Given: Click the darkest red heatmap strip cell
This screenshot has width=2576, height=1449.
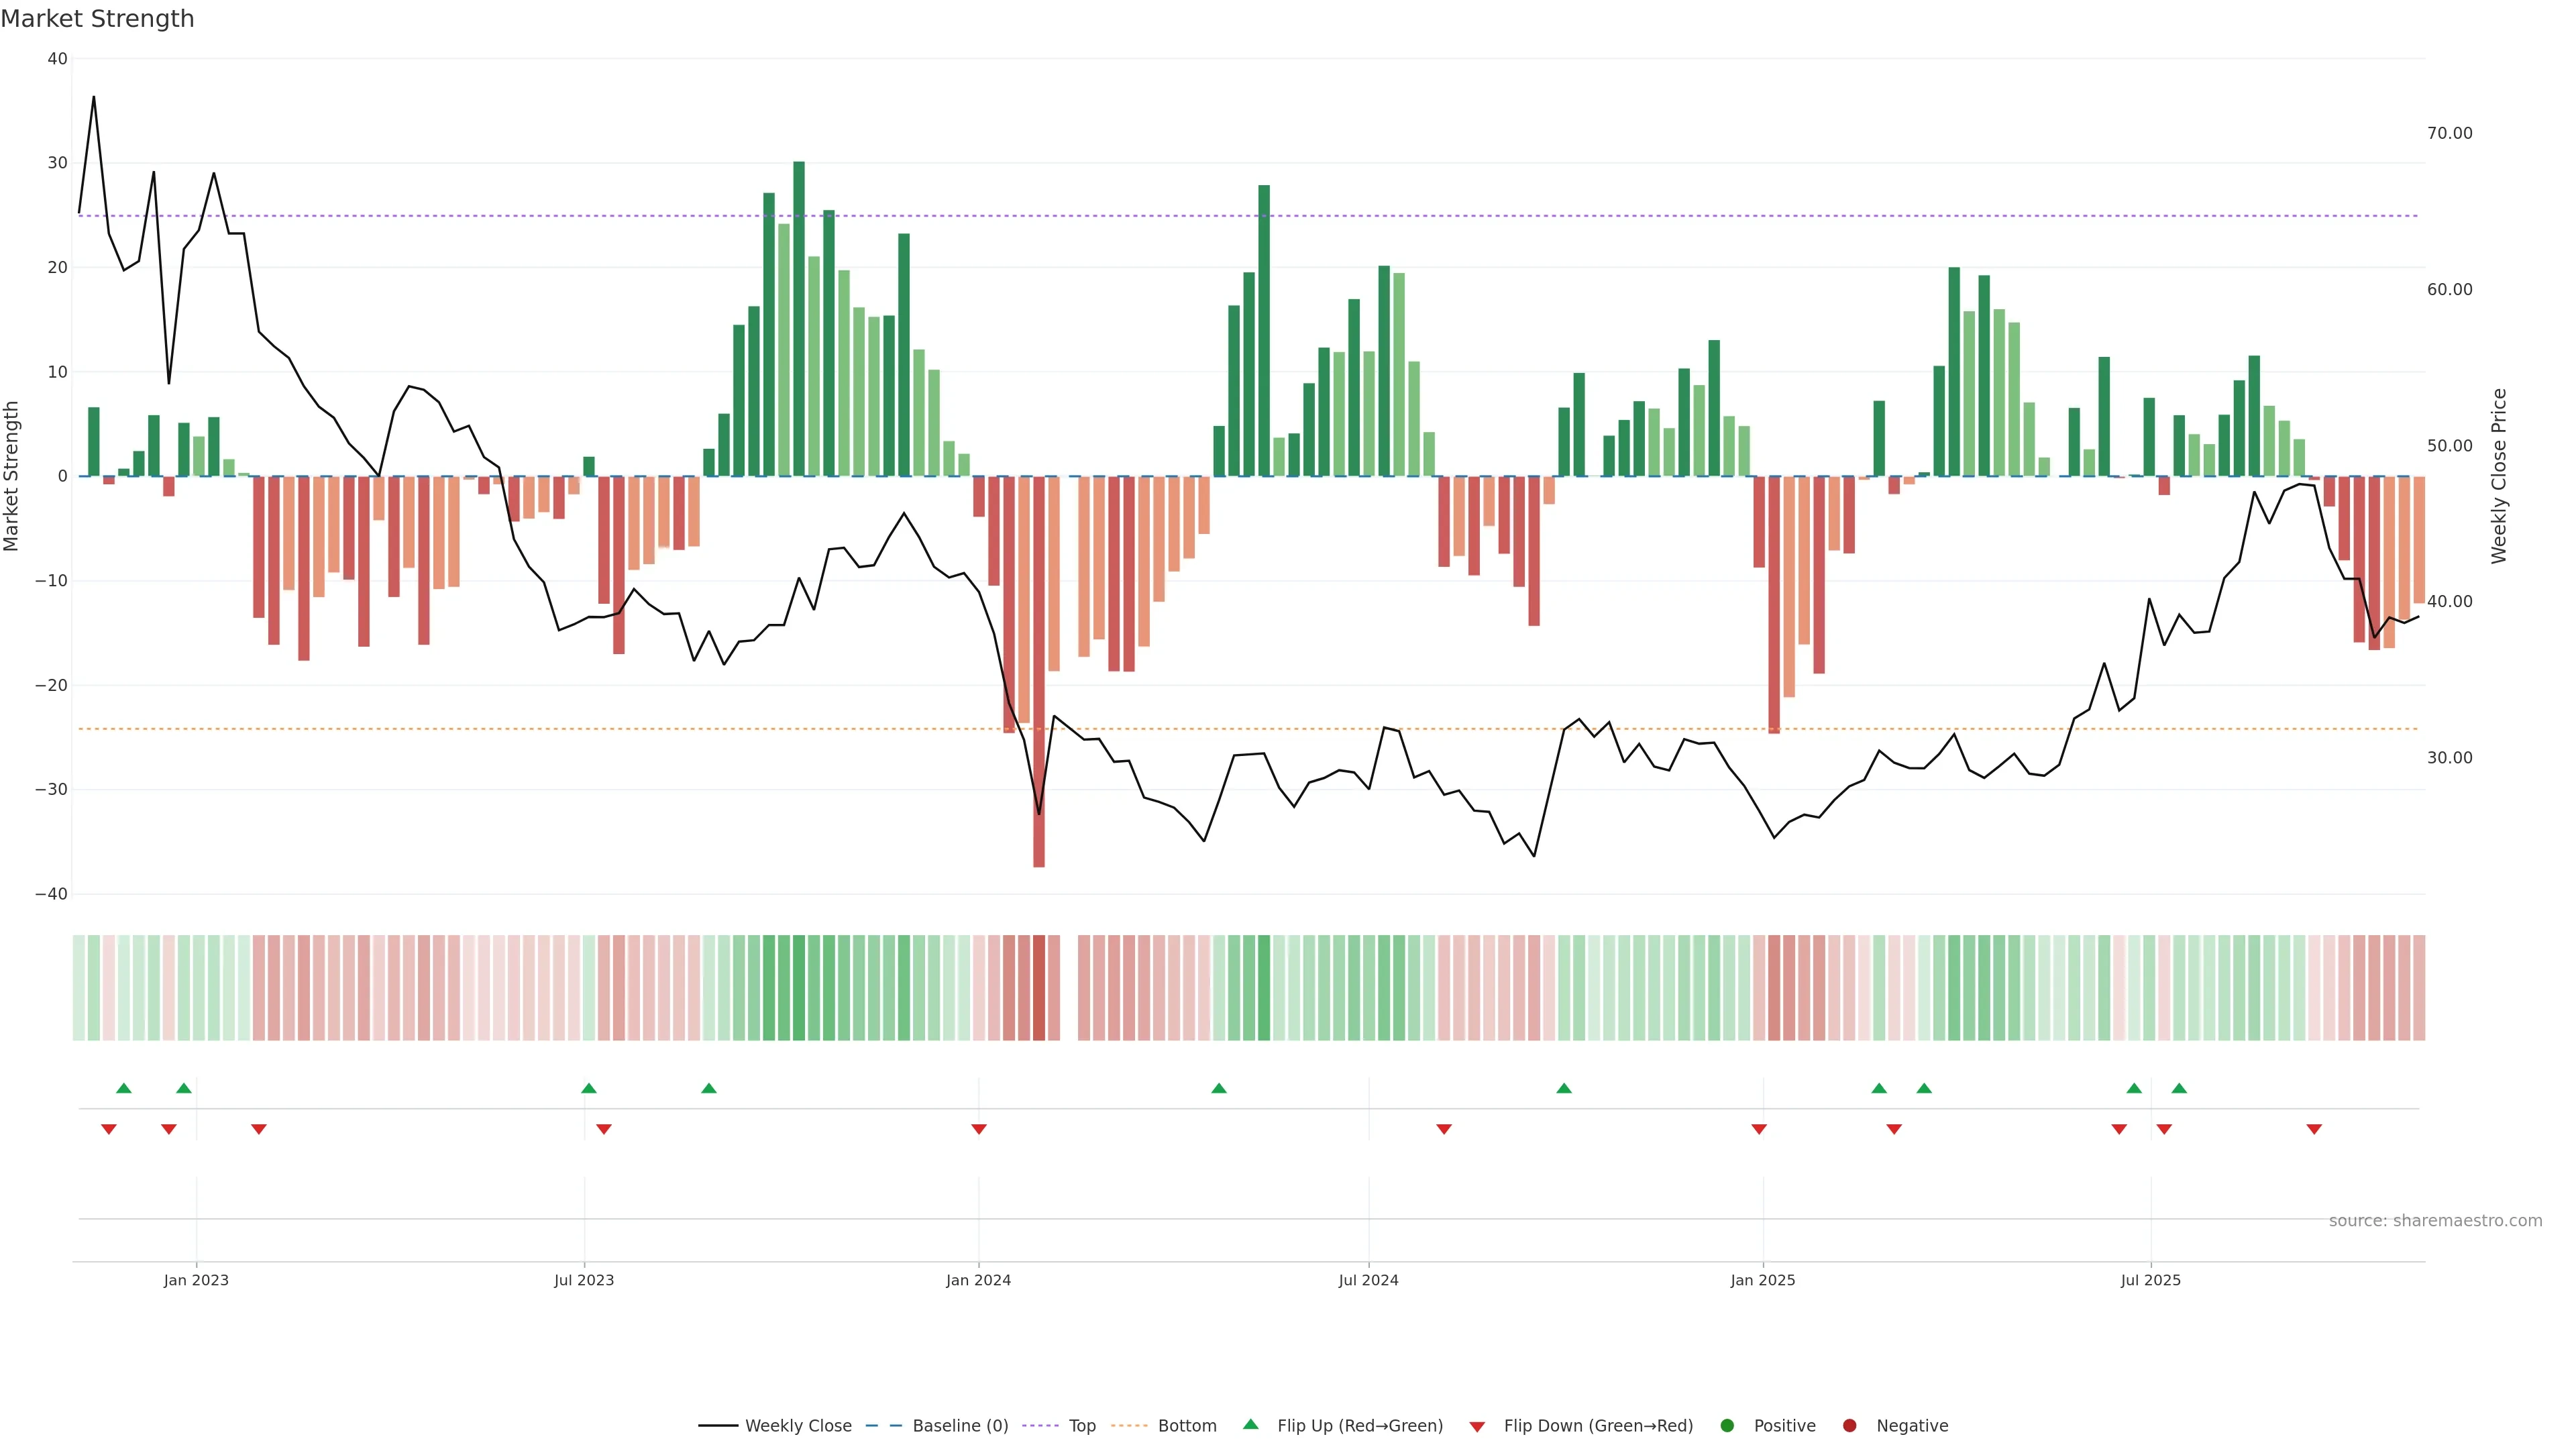Looking at the screenshot, I should (x=1039, y=987).
